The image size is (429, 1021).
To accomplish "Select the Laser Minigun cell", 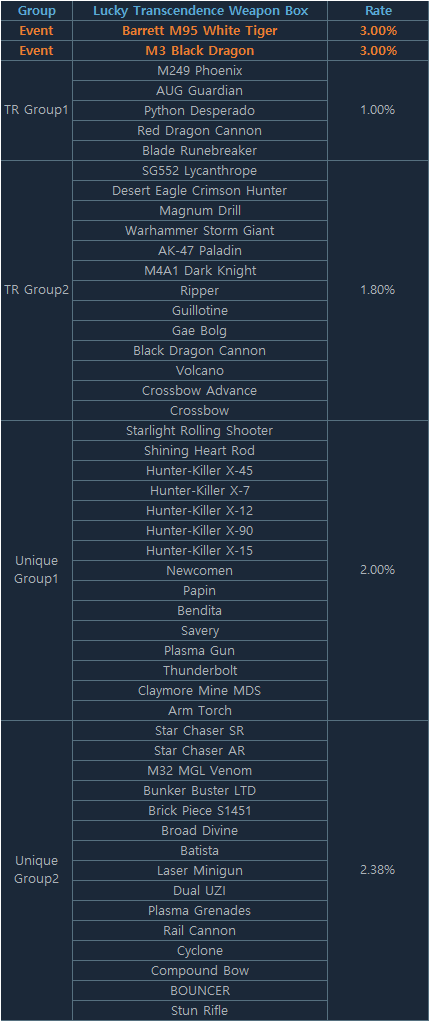I will 199,871.
